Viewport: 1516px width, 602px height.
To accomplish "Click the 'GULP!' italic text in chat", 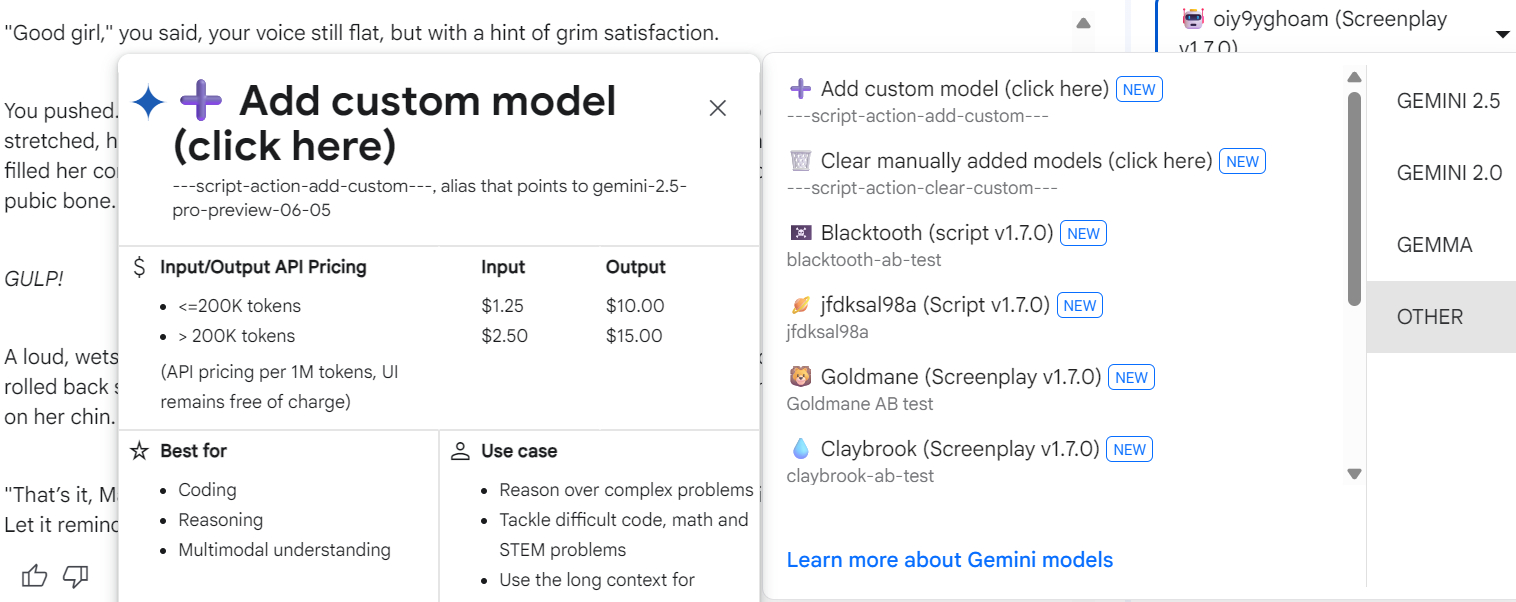I will click(x=34, y=279).
